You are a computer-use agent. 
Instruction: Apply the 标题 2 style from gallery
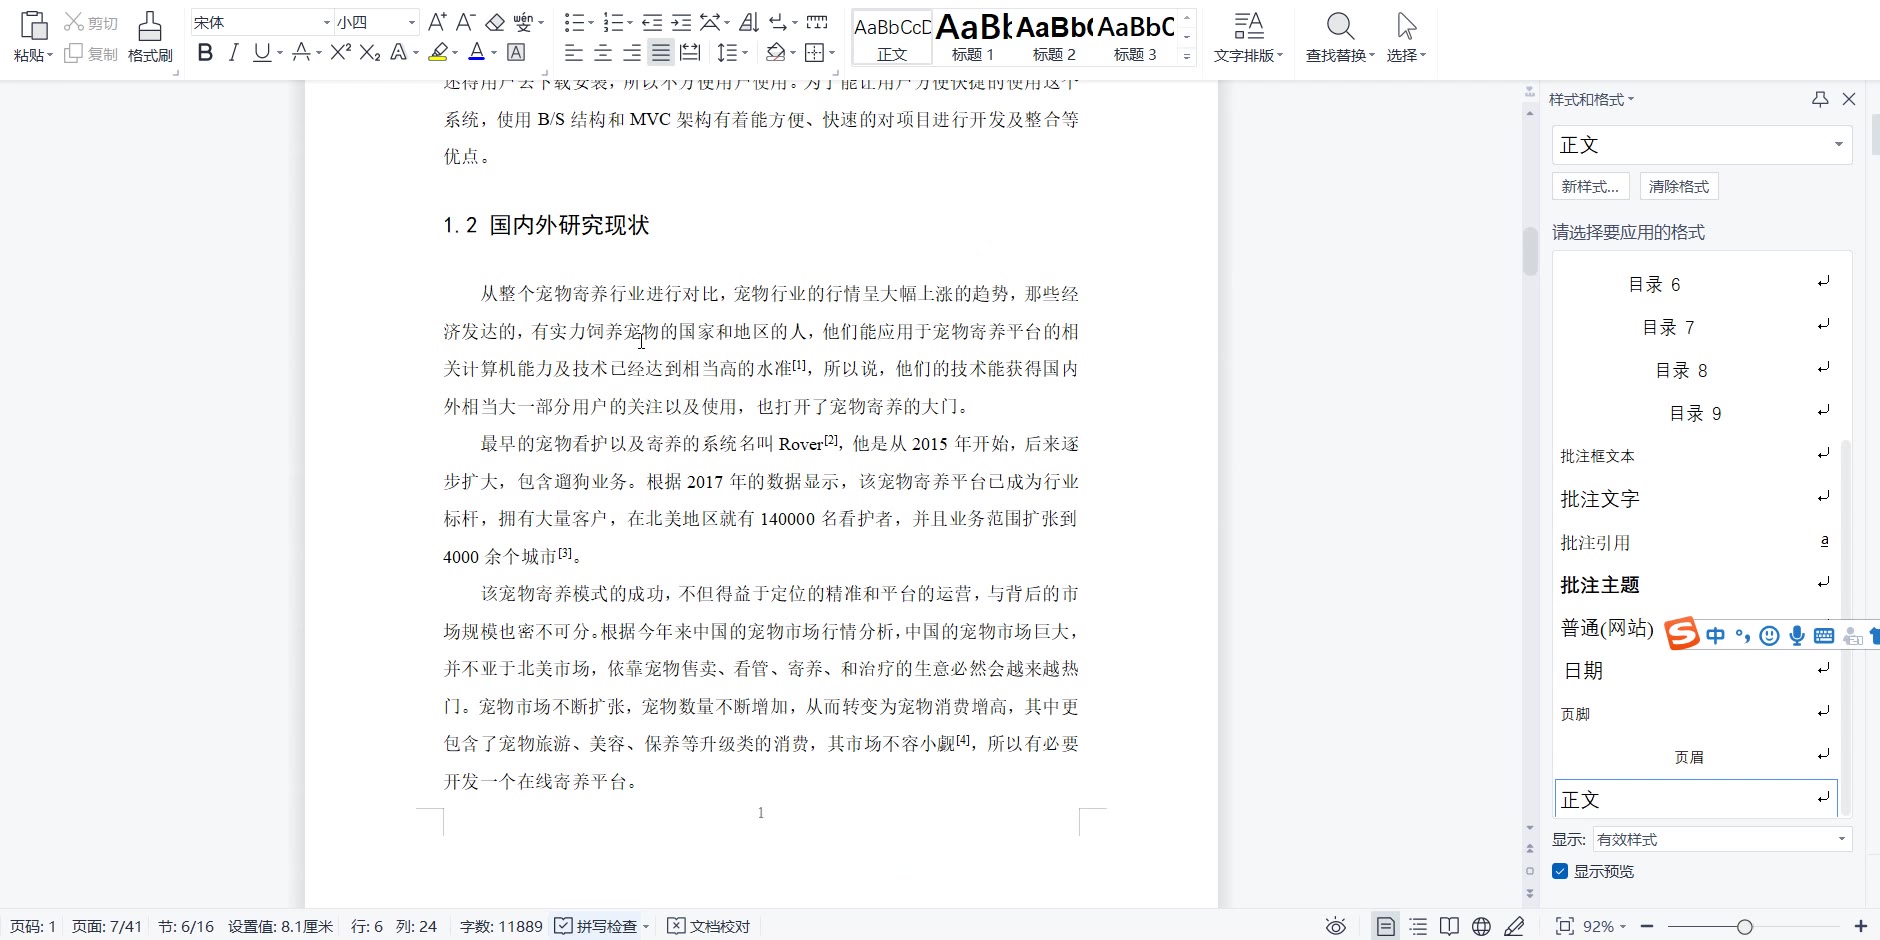pos(1054,38)
